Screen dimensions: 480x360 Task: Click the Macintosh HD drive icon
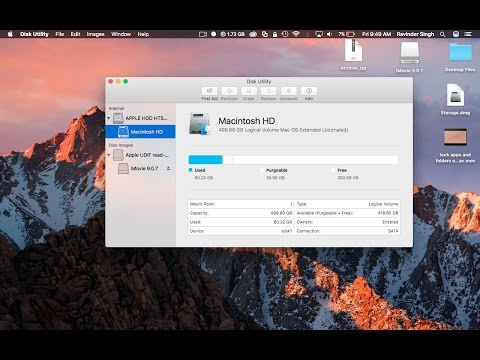[199, 124]
